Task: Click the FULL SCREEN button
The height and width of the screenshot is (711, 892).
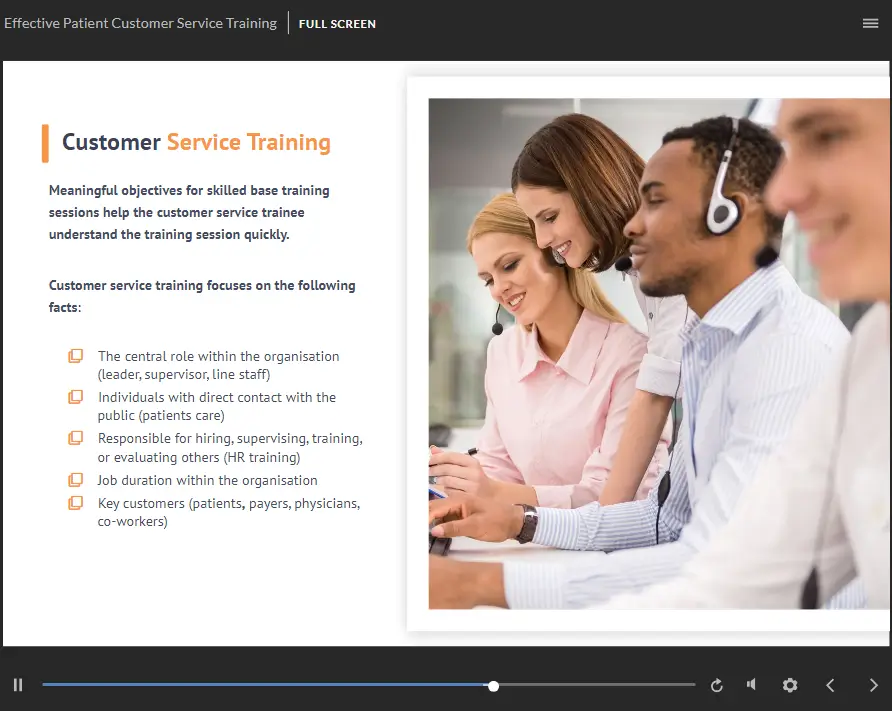Action: 337,24
